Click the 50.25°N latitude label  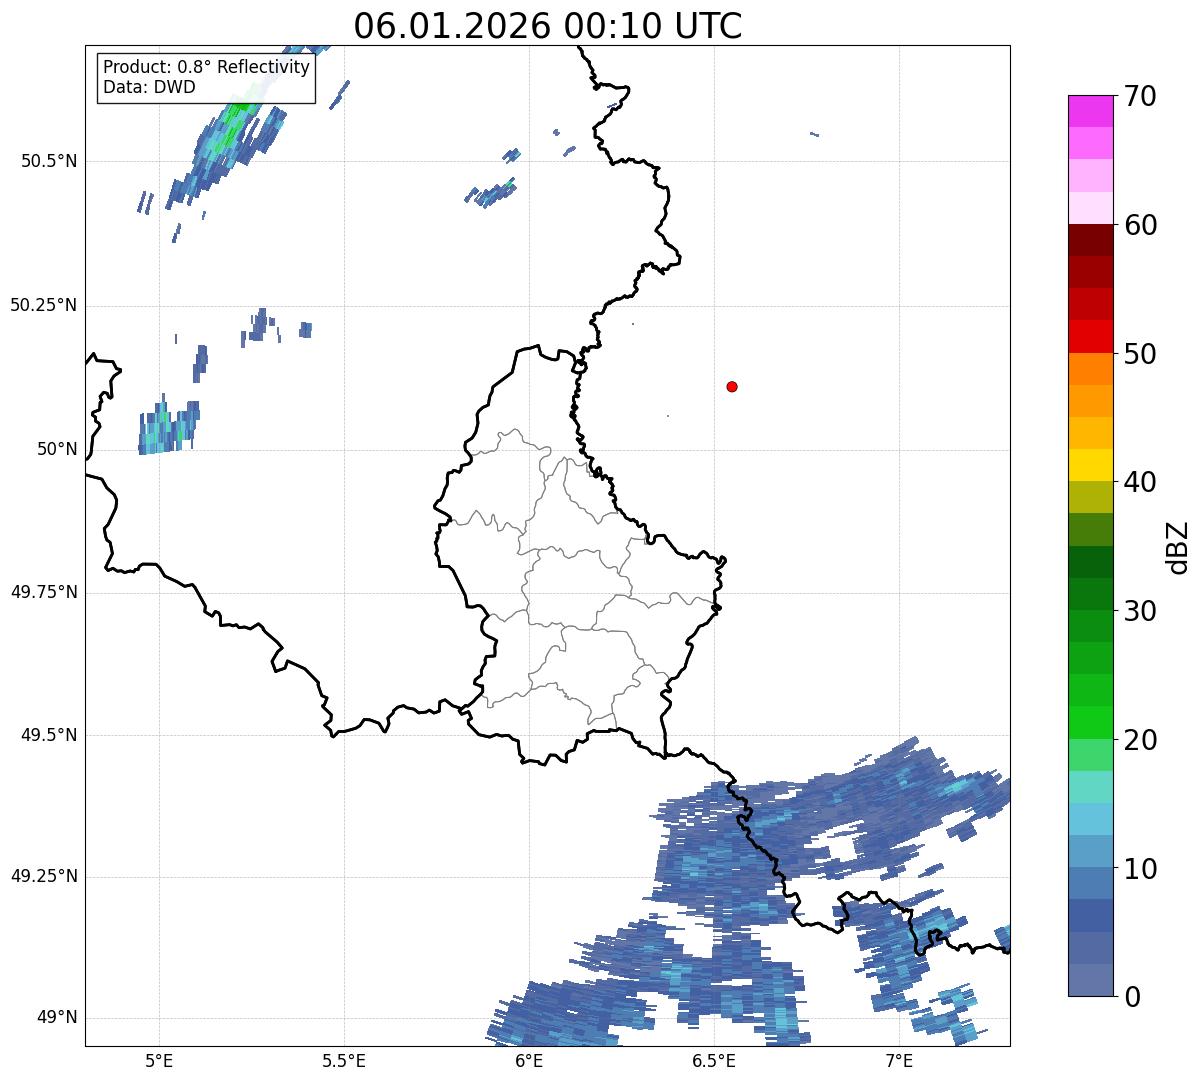[x=44, y=305]
